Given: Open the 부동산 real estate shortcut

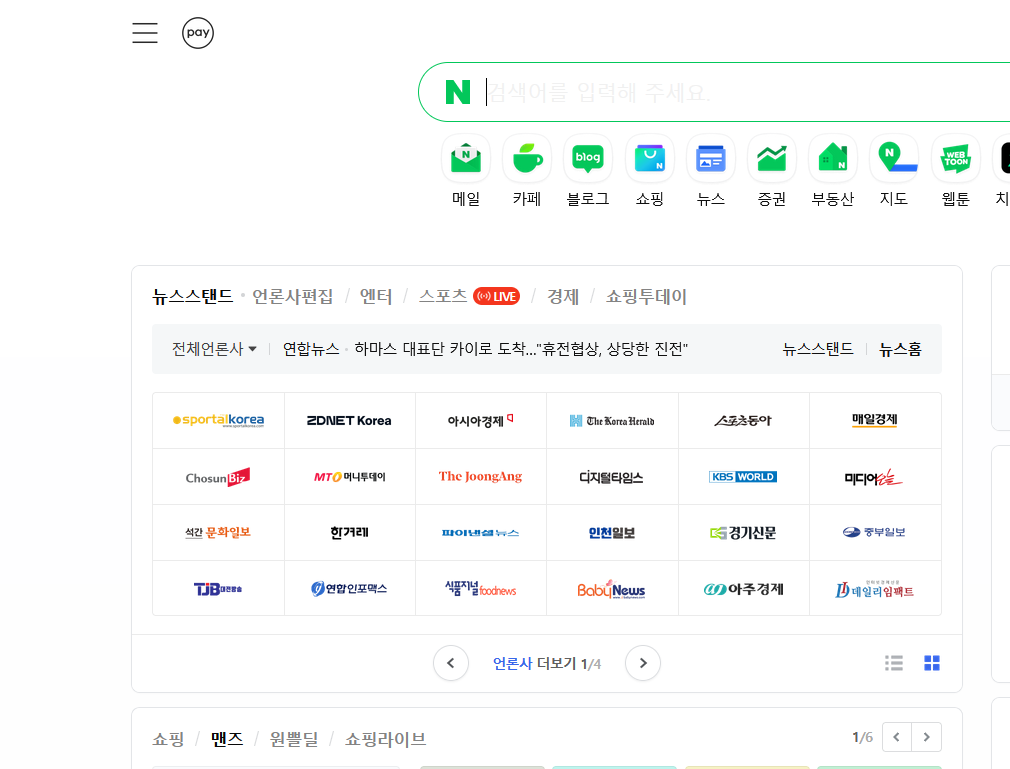Looking at the screenshot, I should point(833,171).
